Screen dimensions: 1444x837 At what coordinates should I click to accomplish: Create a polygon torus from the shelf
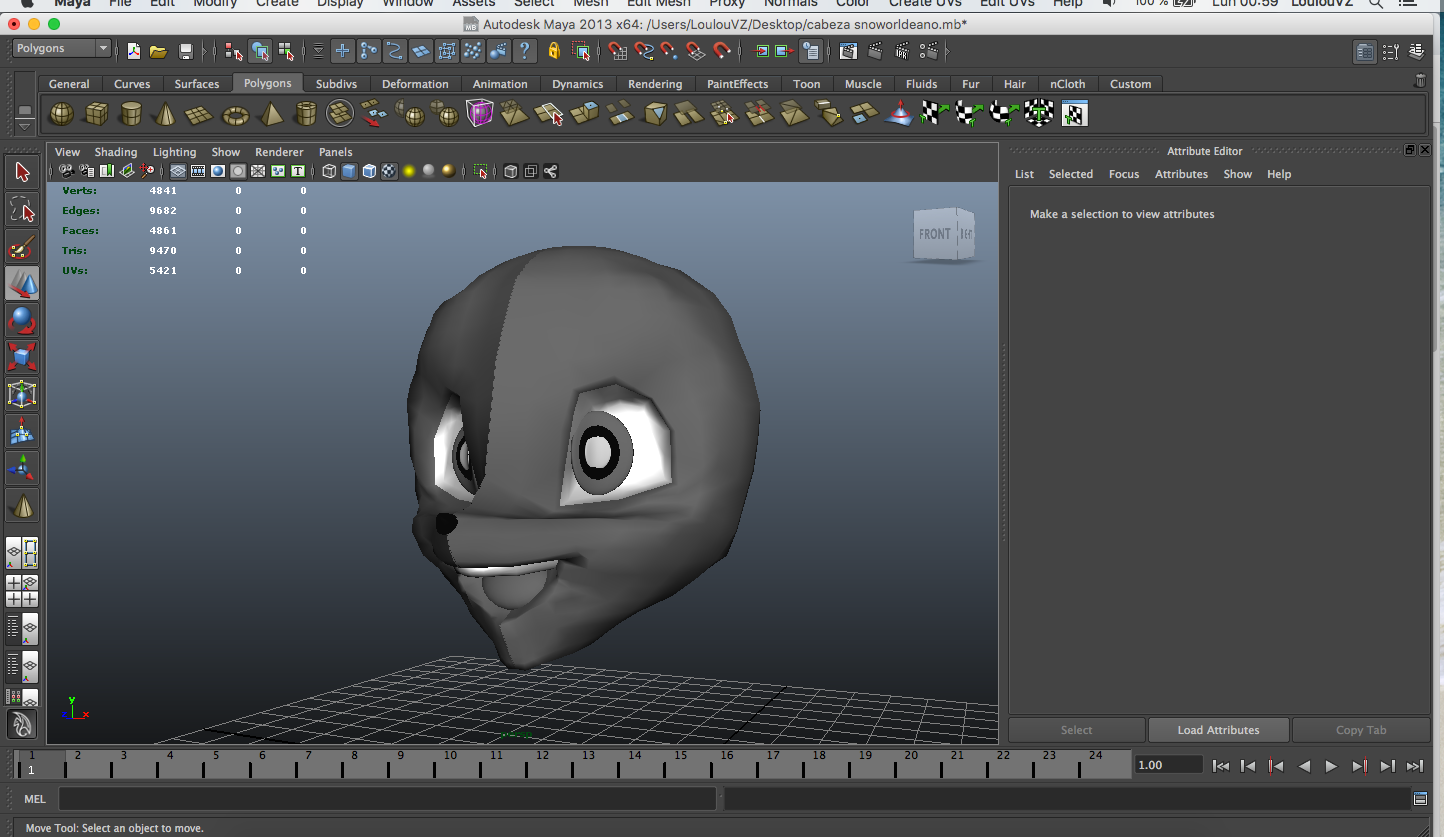coord(235,115)
